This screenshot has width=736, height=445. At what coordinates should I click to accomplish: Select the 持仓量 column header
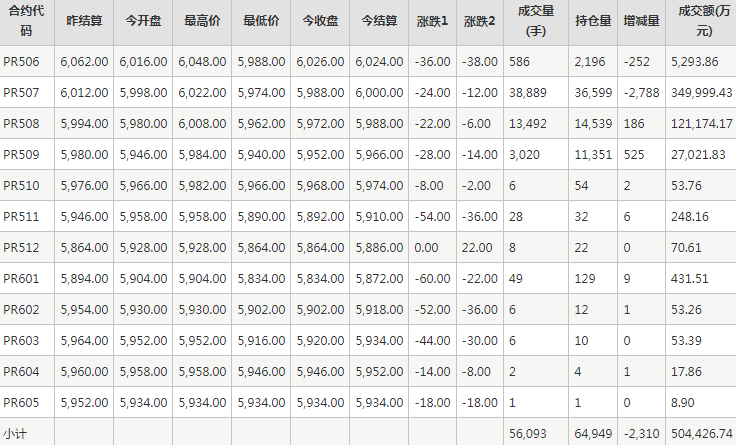click(x=593, y=21)
